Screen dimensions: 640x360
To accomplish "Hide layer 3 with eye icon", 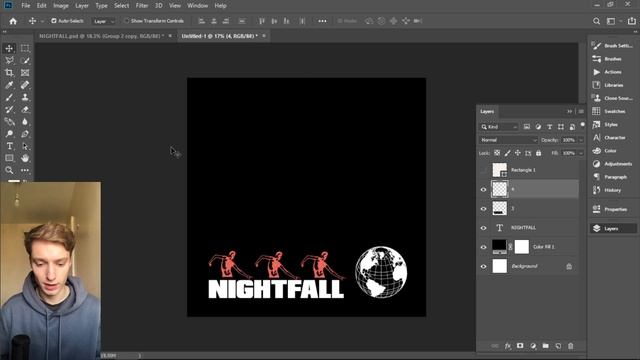I will [x=484, y=209].
